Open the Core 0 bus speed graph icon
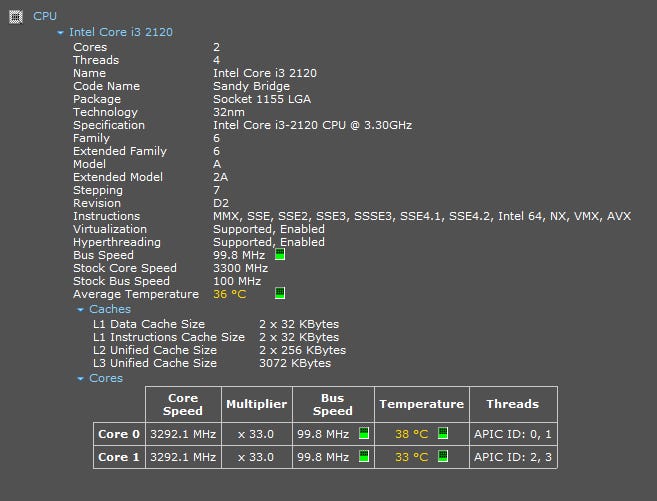 (364, 433)
